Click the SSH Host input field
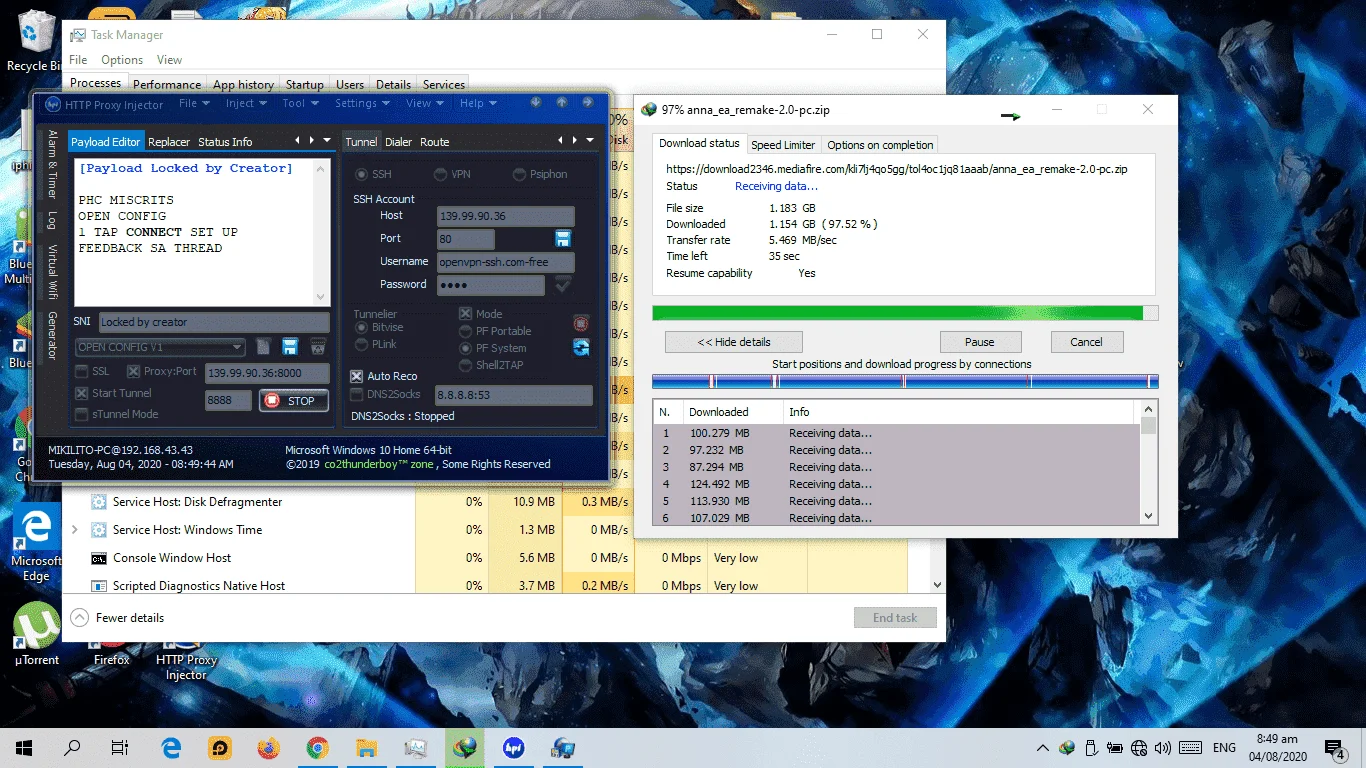Image resolution: width=1366 pixels, height=768 pixels. click(506, 216)
